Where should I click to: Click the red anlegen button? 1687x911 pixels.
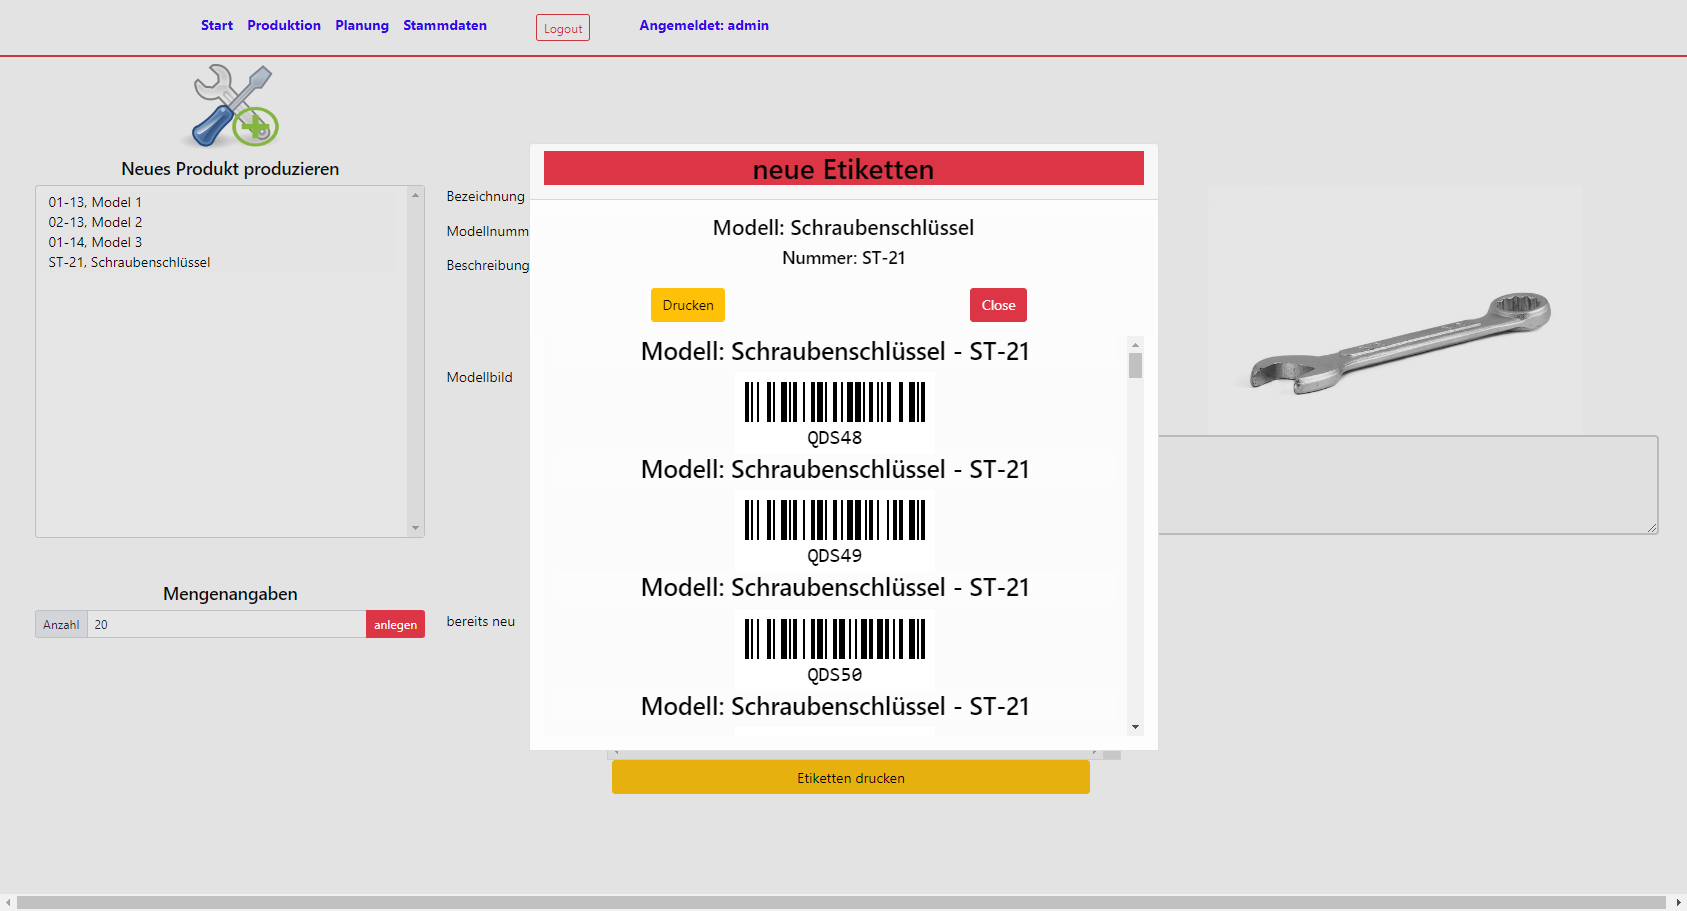pos(395,625)
